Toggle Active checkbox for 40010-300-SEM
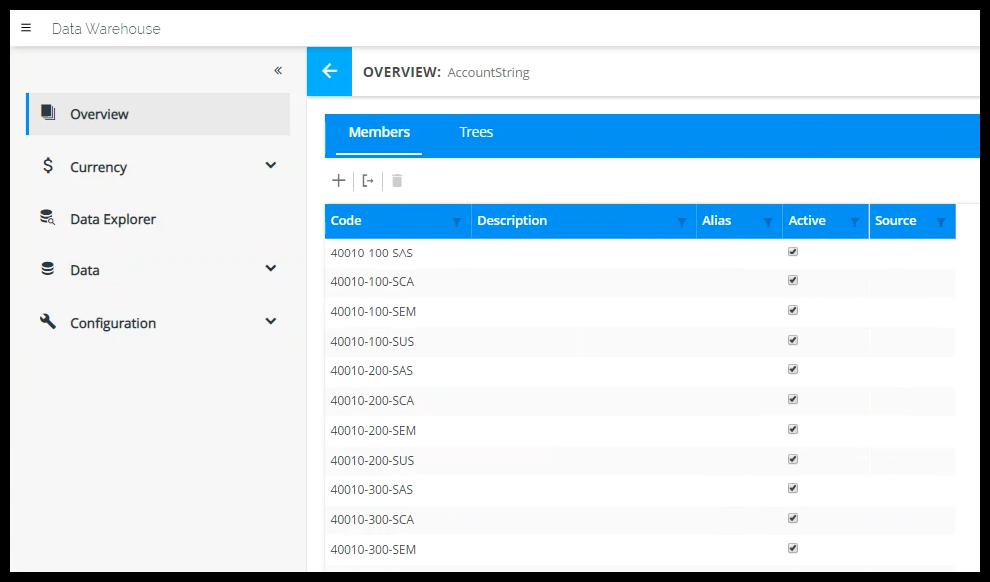This screenshot has height=582, width=990. (x=793, y=548)
